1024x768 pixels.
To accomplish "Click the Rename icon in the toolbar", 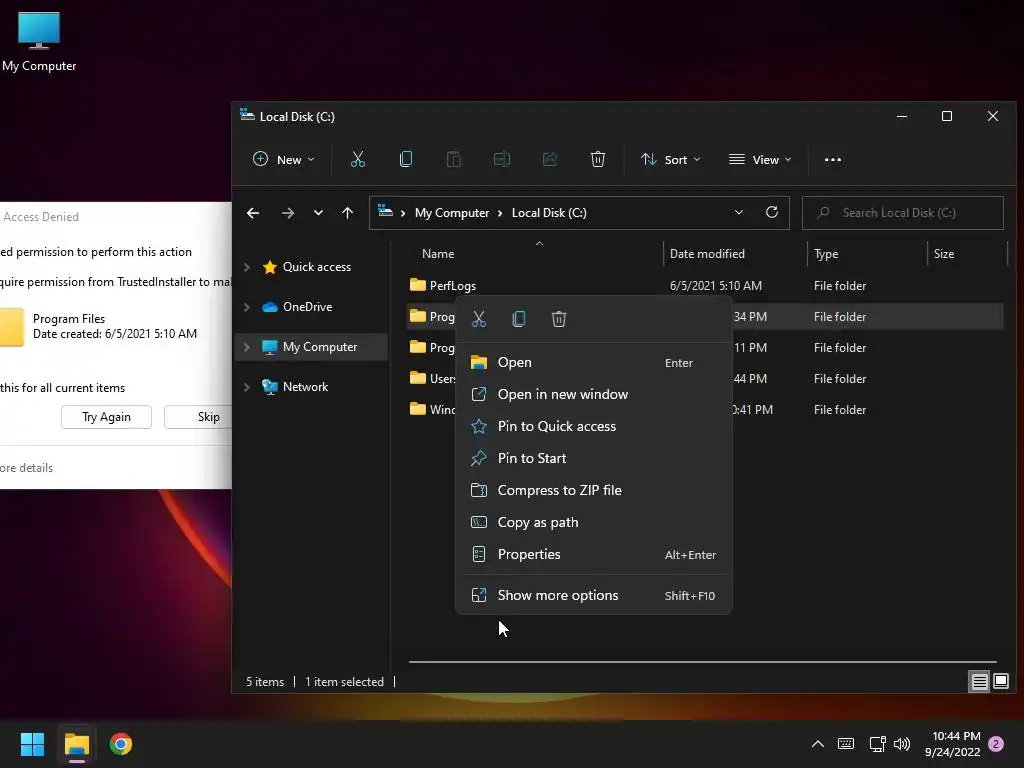I will pos(502,159).
